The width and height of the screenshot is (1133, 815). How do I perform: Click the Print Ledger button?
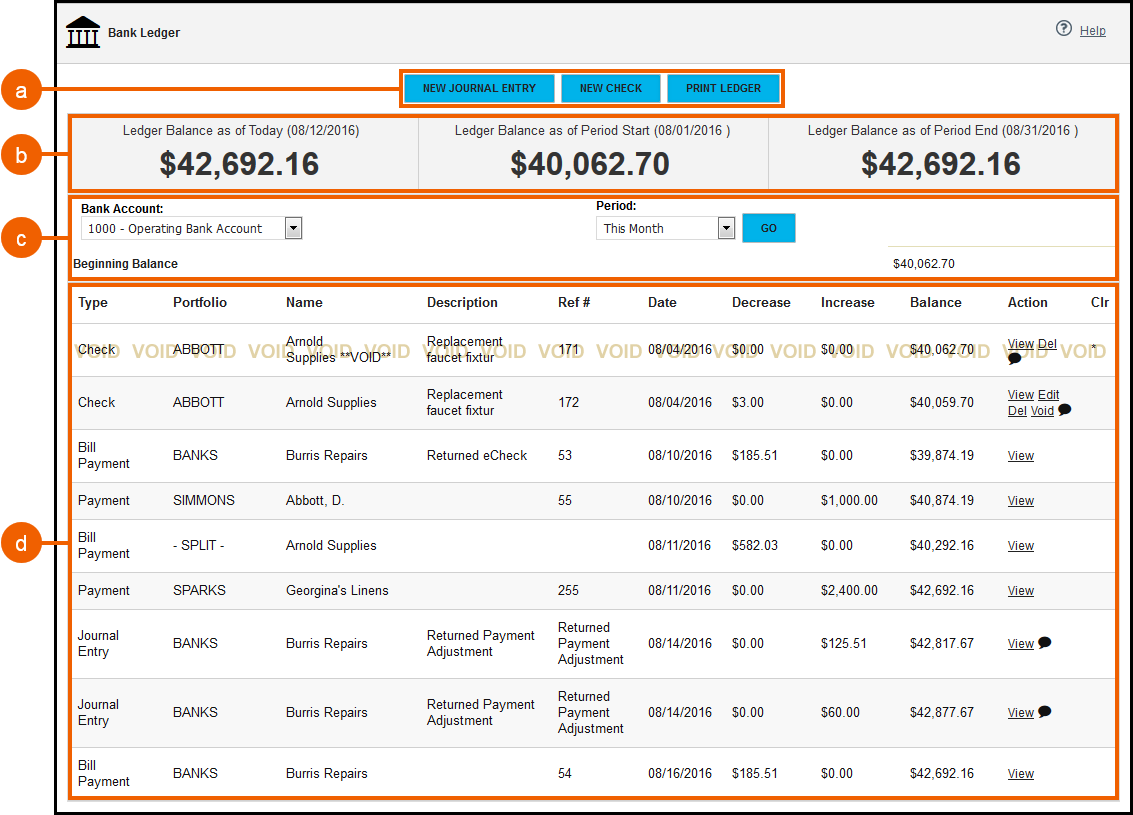pos(724,88)
